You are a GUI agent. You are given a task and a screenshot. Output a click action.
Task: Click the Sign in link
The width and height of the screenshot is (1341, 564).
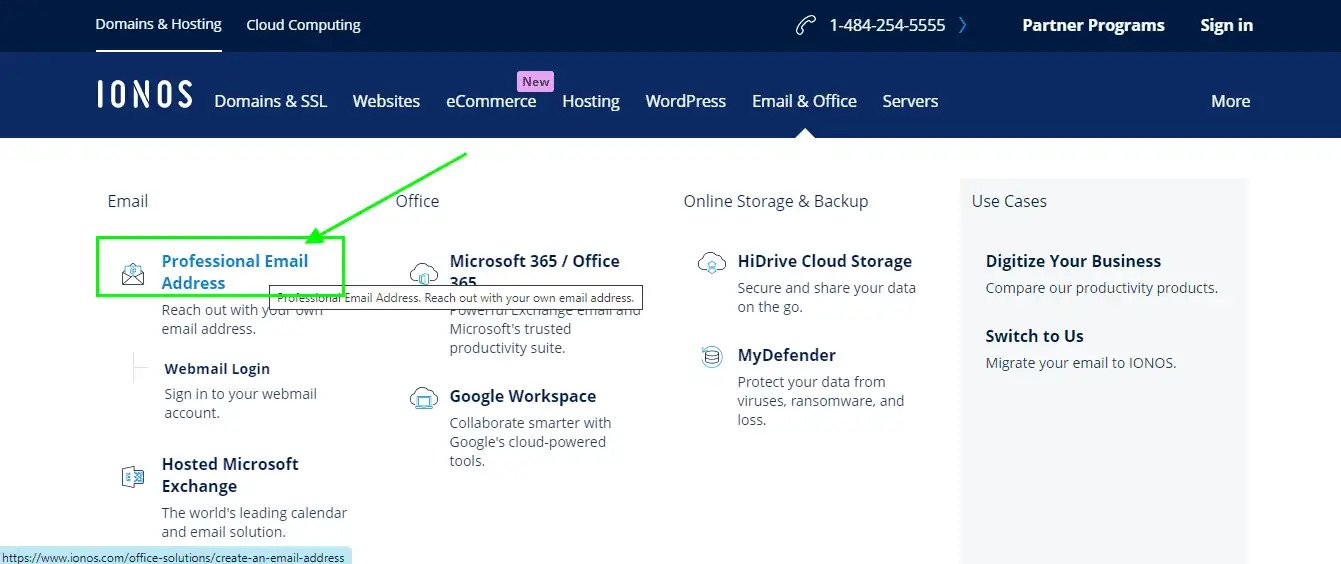click(x=1227, y=25)
